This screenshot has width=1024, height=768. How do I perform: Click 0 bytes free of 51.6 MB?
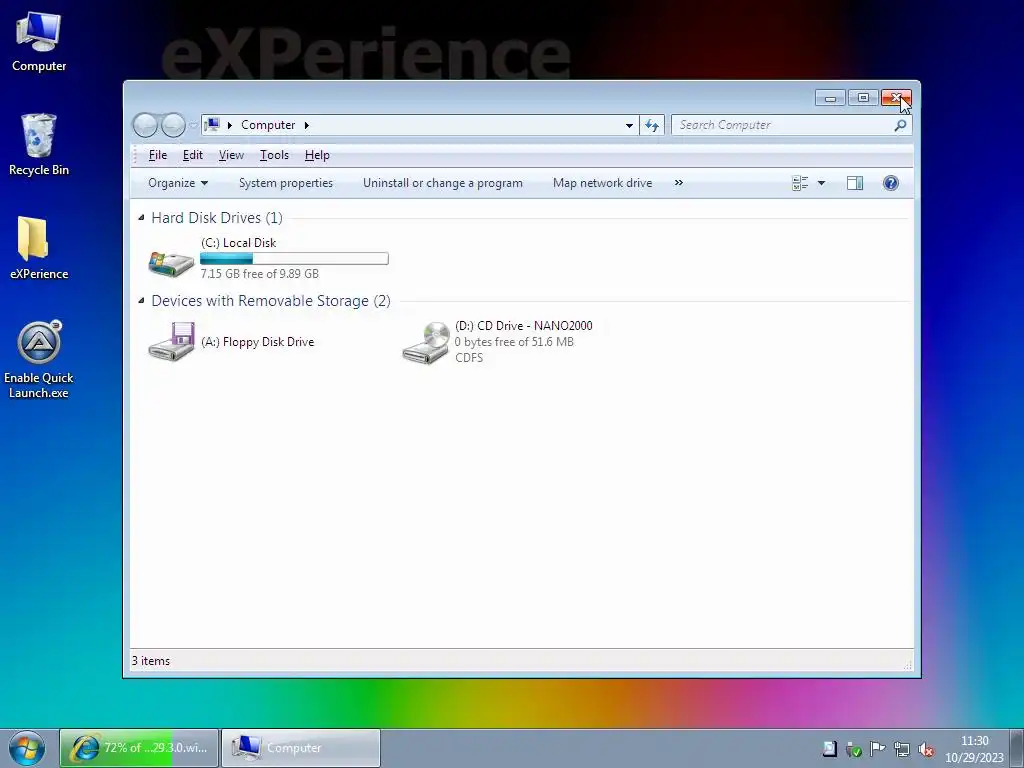514,342
